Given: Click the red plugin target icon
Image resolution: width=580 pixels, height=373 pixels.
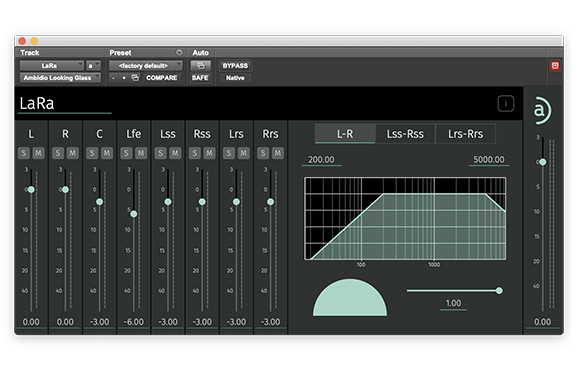Looking at the screenshot, I should pos(555,65).
